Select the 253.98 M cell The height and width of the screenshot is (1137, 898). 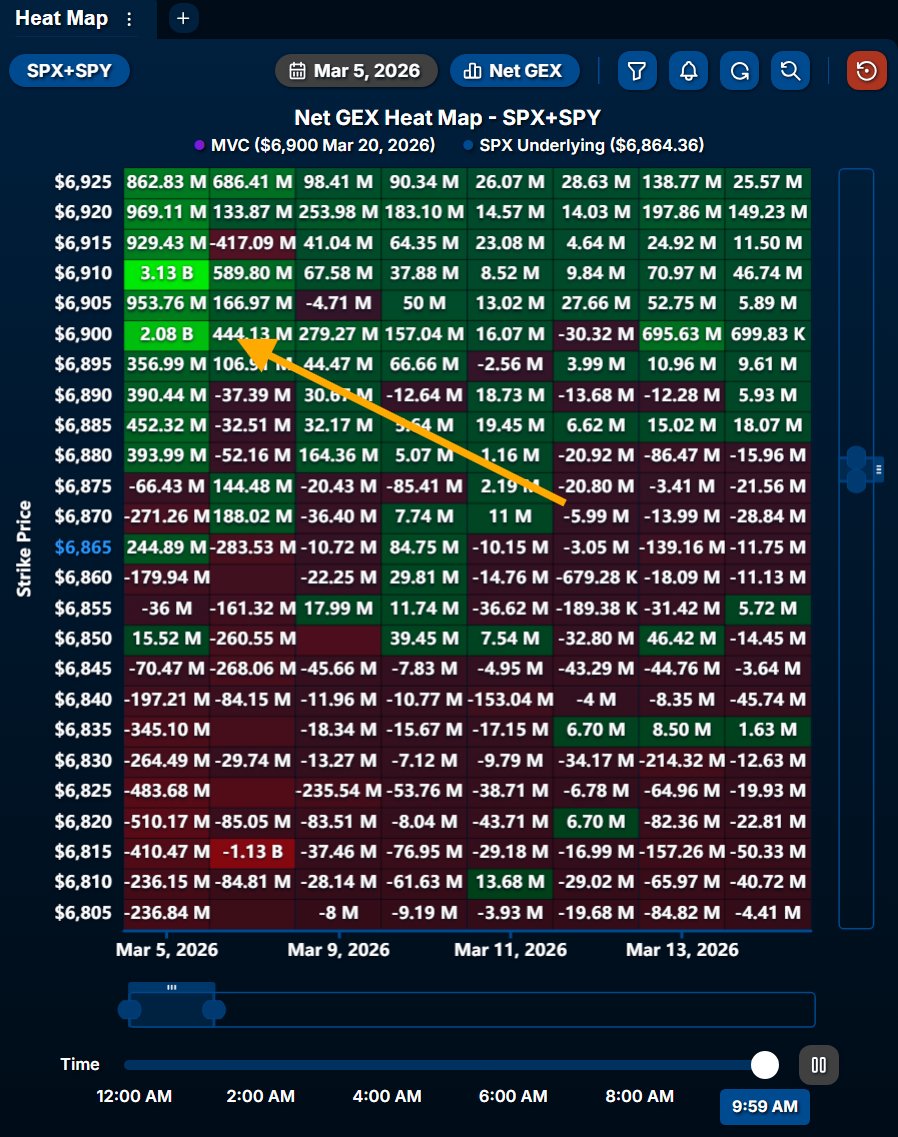click(338, 212)
